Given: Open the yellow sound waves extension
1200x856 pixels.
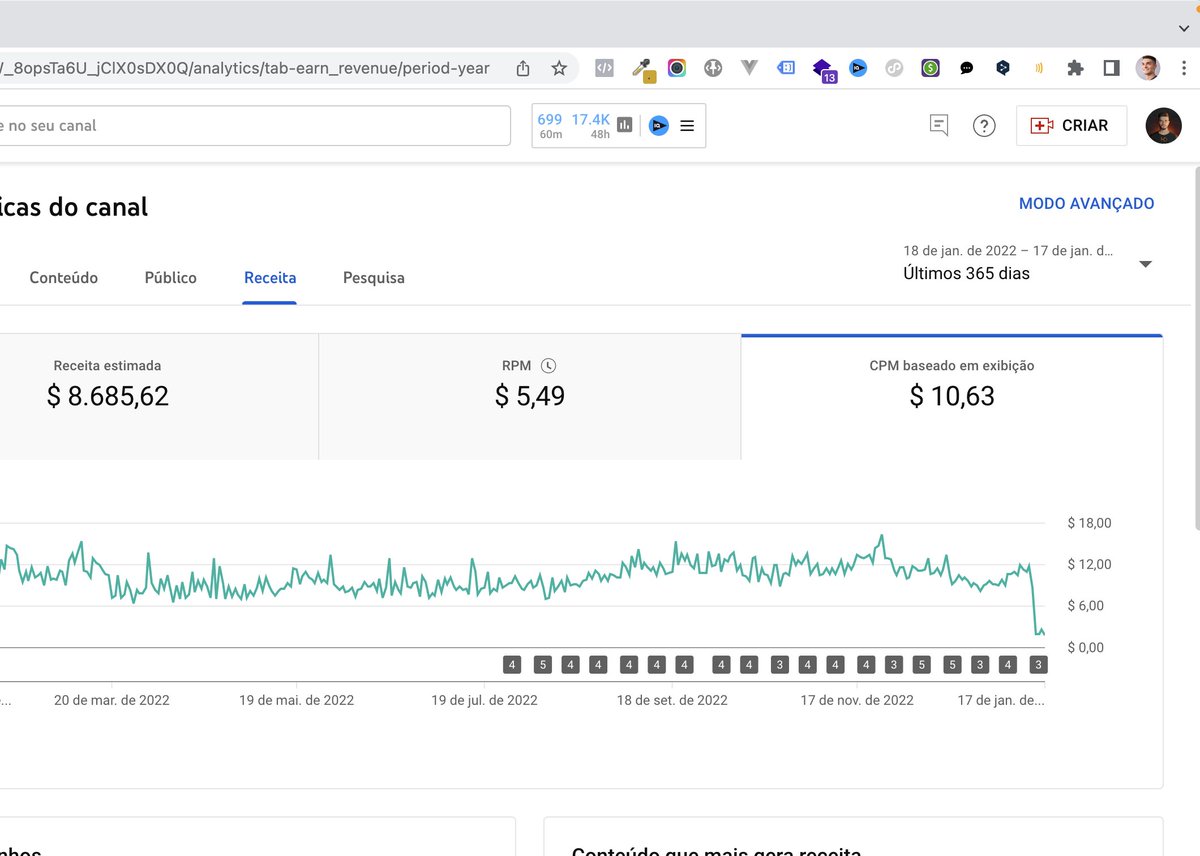Looking at the screenshot, I should point(1039,68).
